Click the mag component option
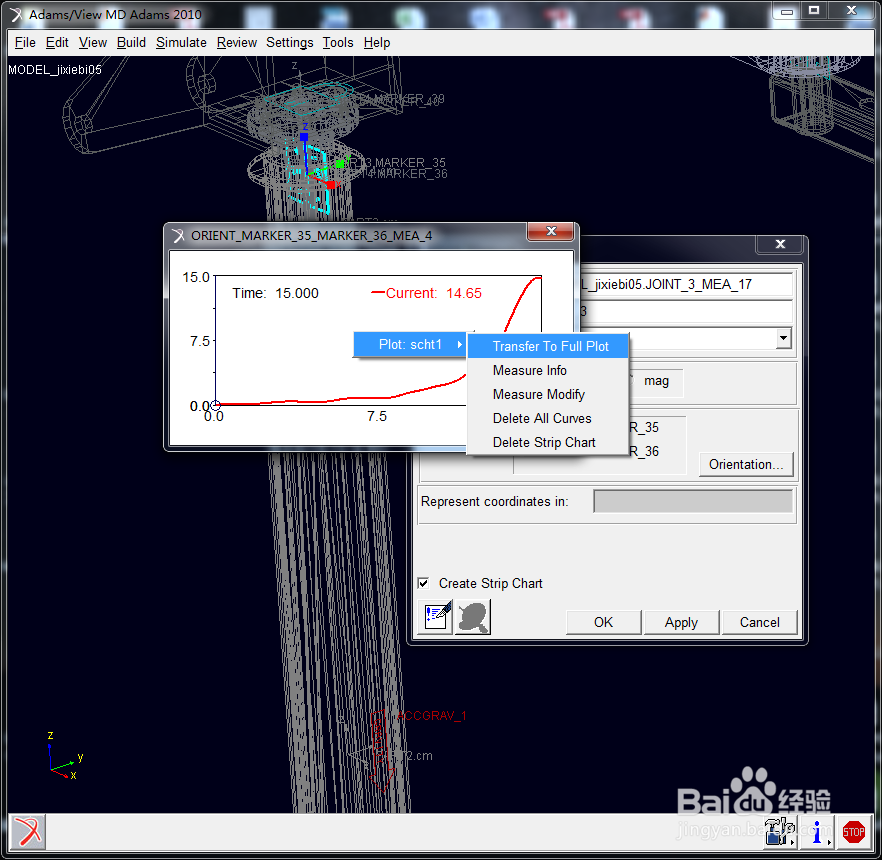The image size is (882, 860). click(656, 381)
